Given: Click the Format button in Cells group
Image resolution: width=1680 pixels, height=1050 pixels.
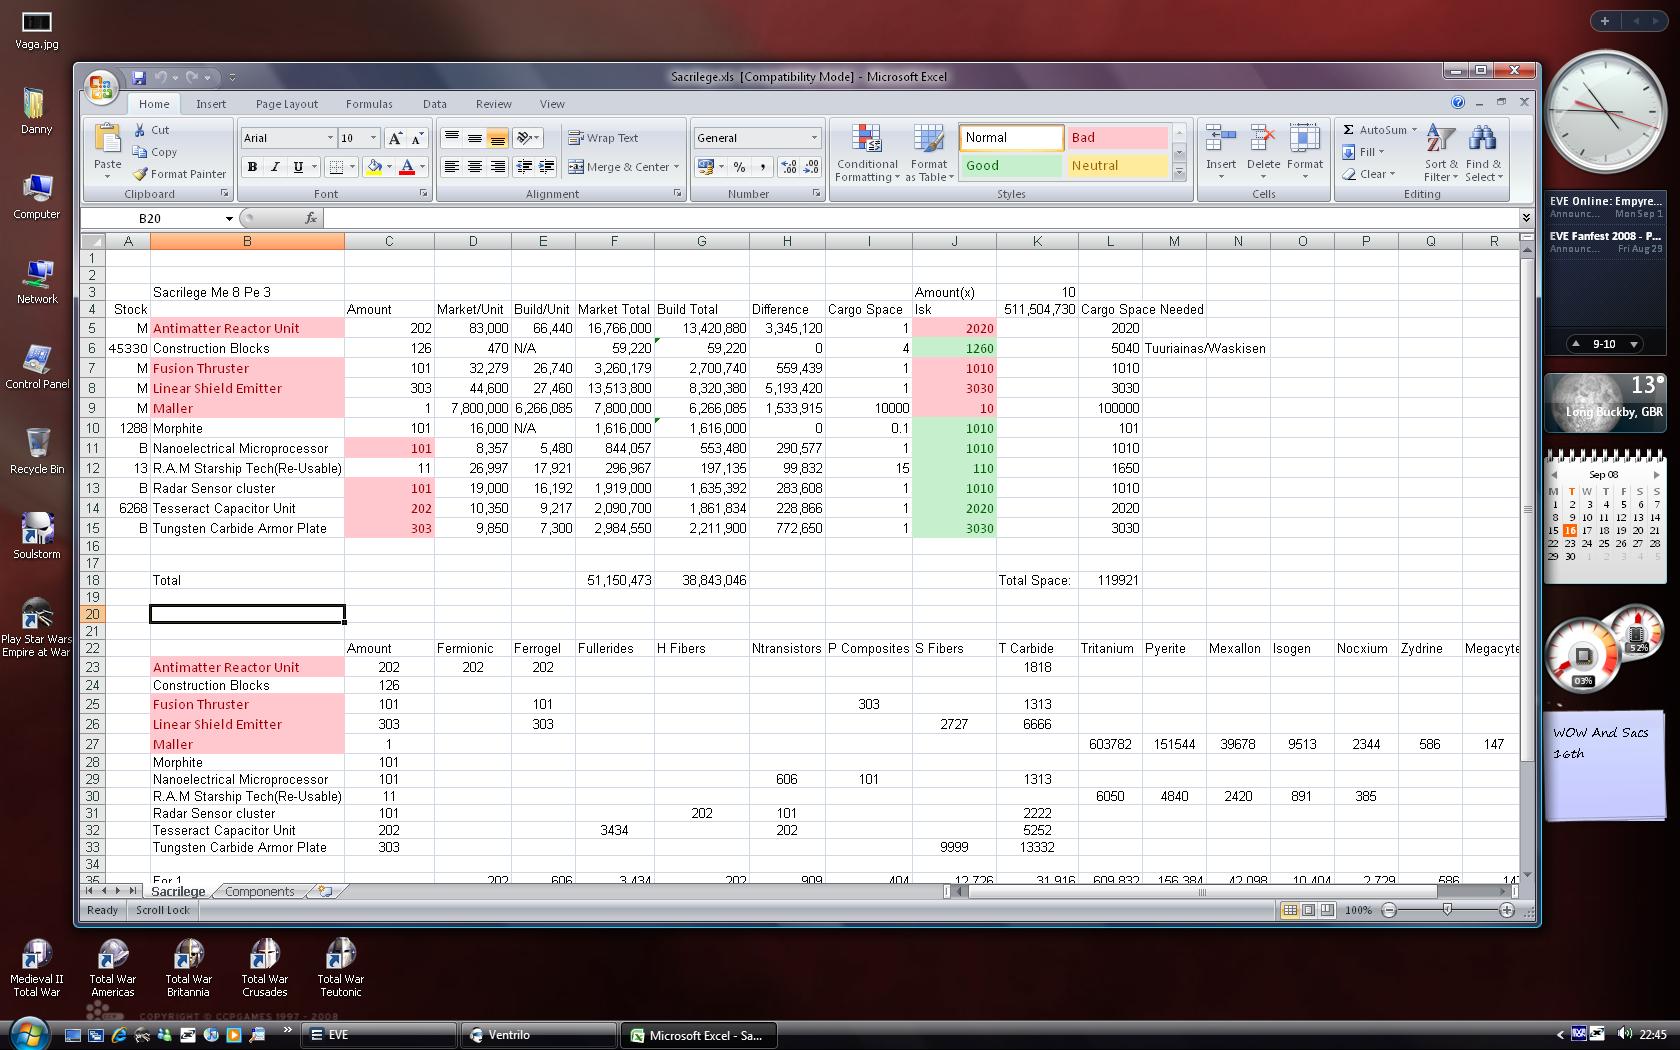Looking at the screenshot, I should coord(1305,153).
